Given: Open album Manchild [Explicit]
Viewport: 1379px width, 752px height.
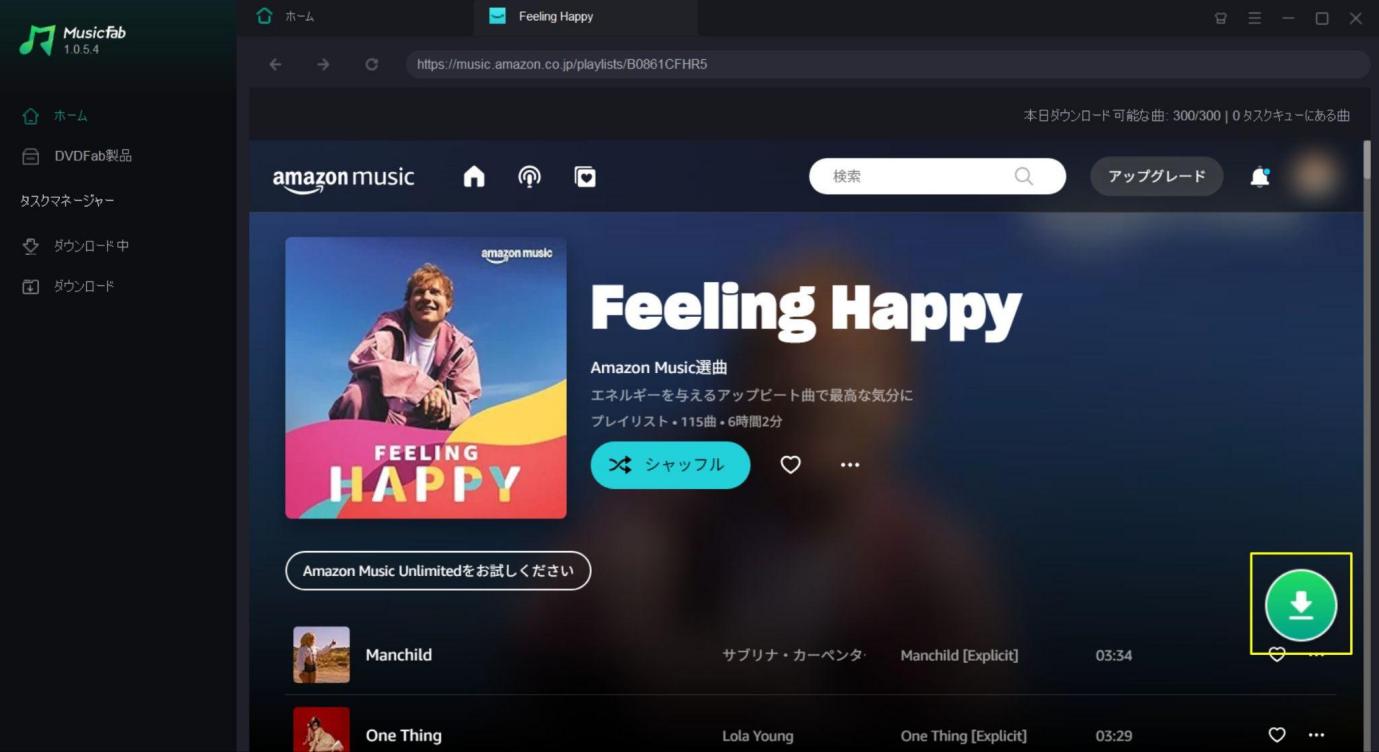Looking at the screenshot, I should [959, 655].
